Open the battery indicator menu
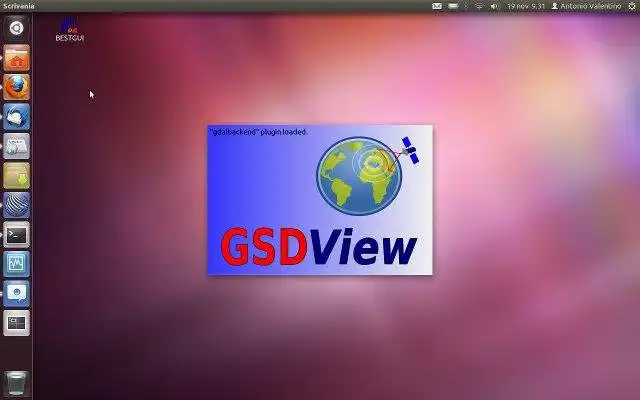Image resolution: width=640 pixels, height=400 pixels. [453, 6]
